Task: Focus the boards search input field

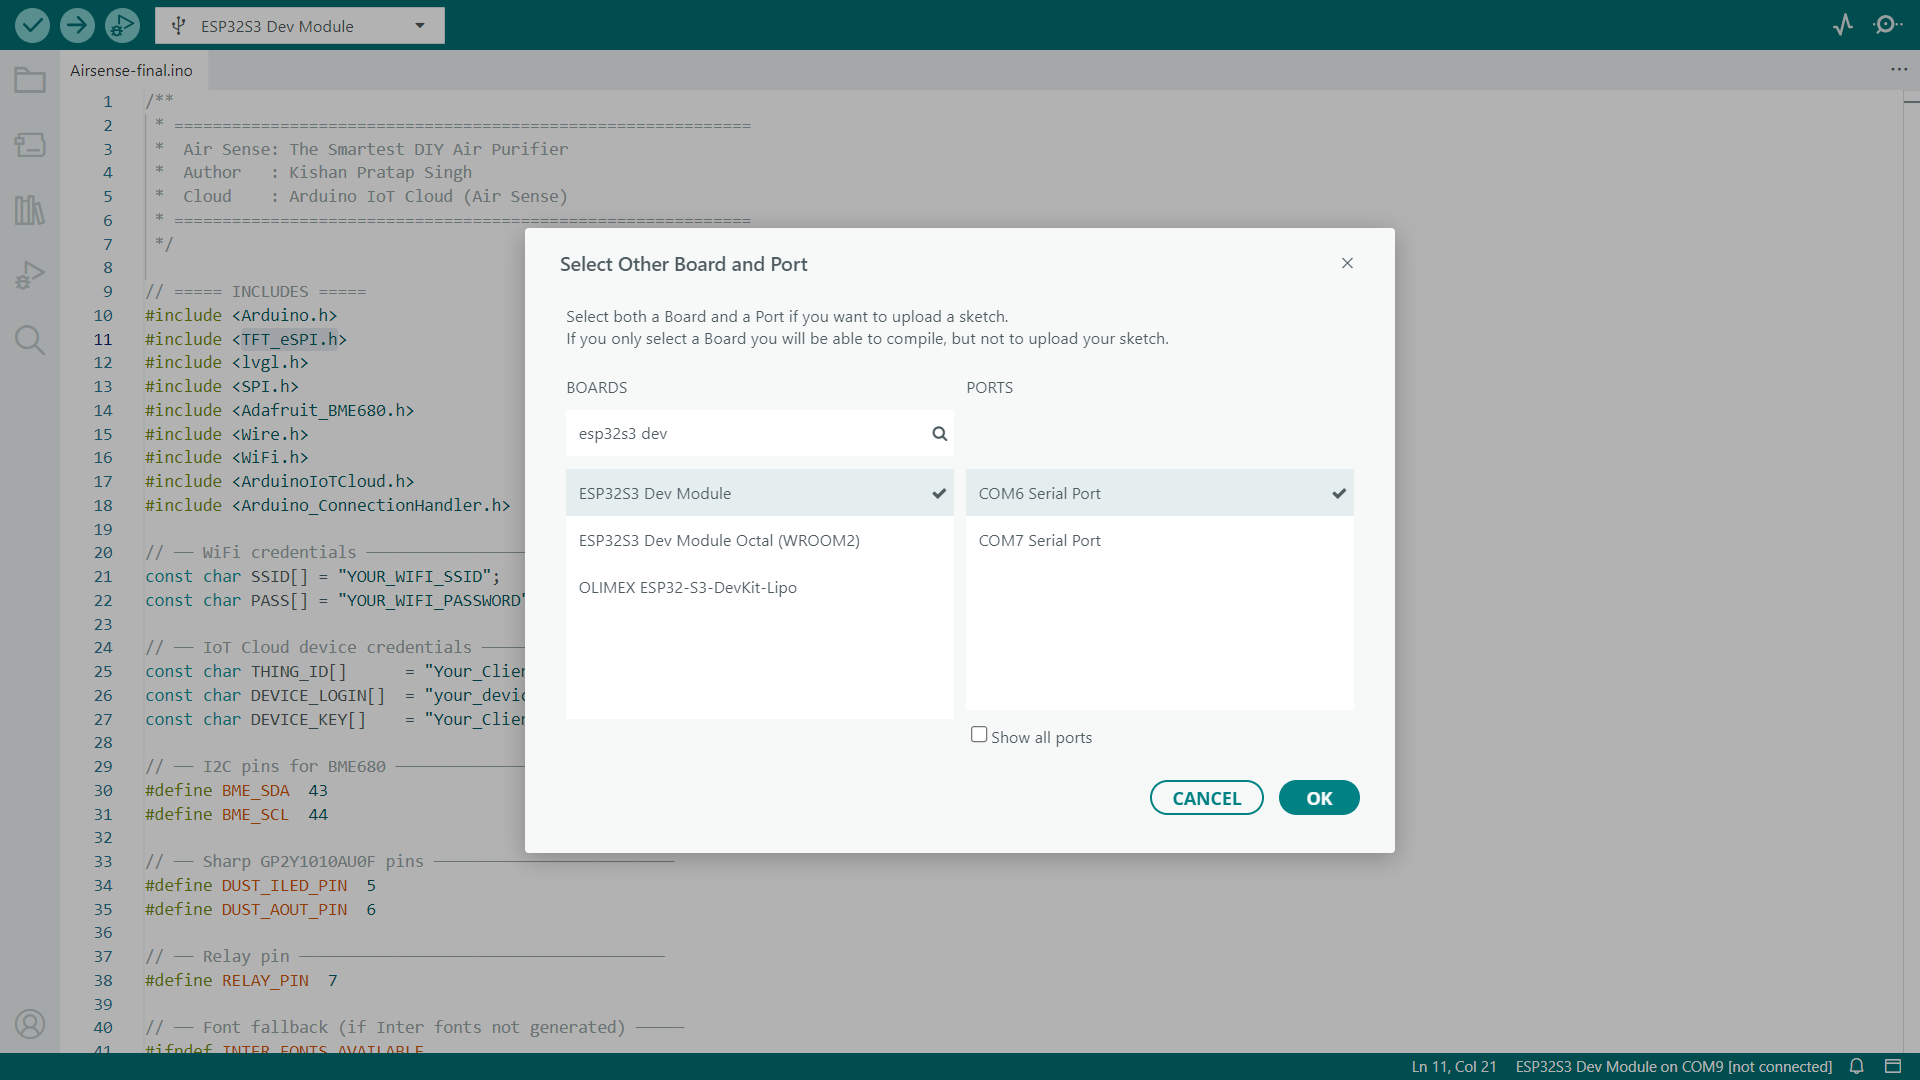Action: coord(759,434)
